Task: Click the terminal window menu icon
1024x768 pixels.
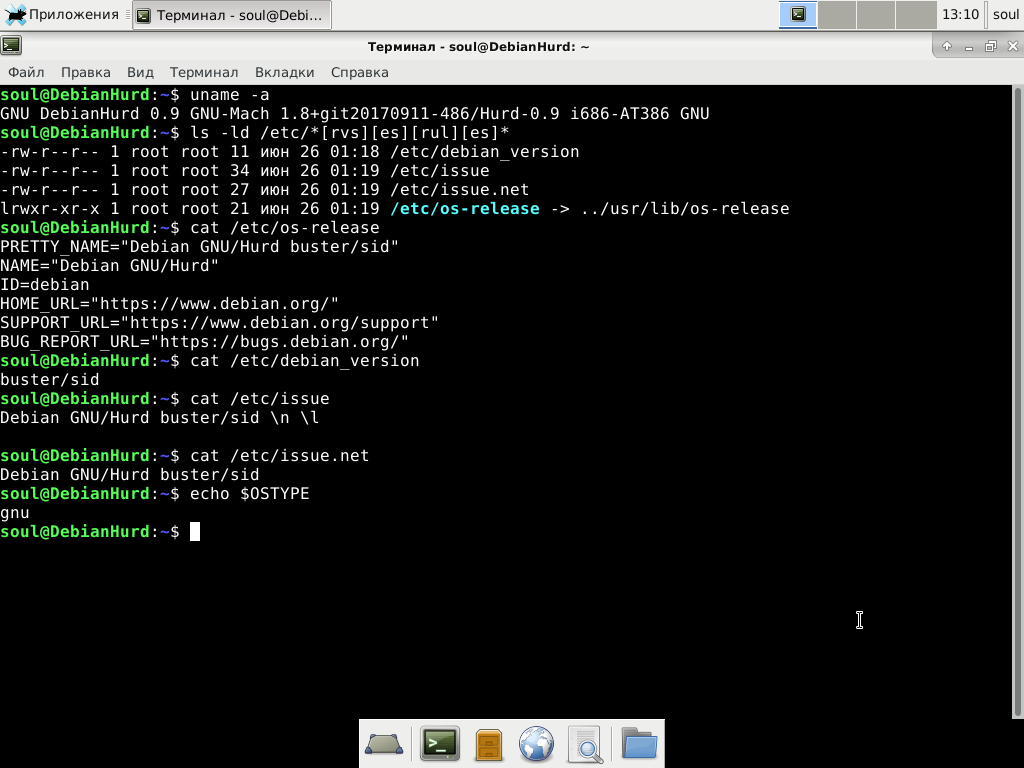Action: point(11,46)
